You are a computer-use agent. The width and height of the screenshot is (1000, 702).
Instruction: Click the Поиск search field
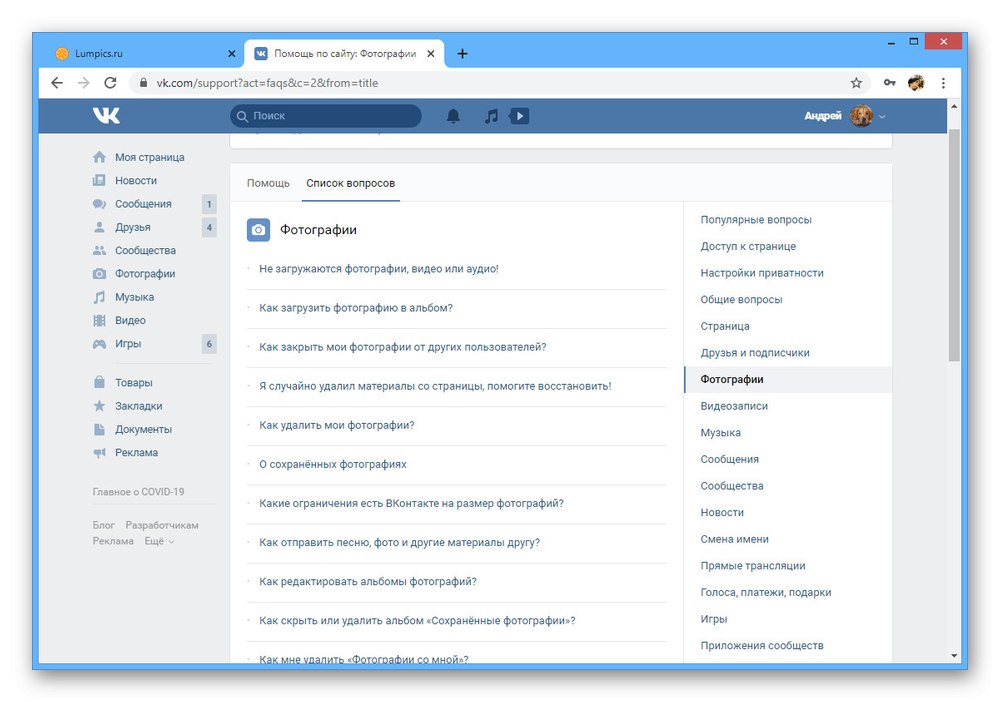point(325,116)
